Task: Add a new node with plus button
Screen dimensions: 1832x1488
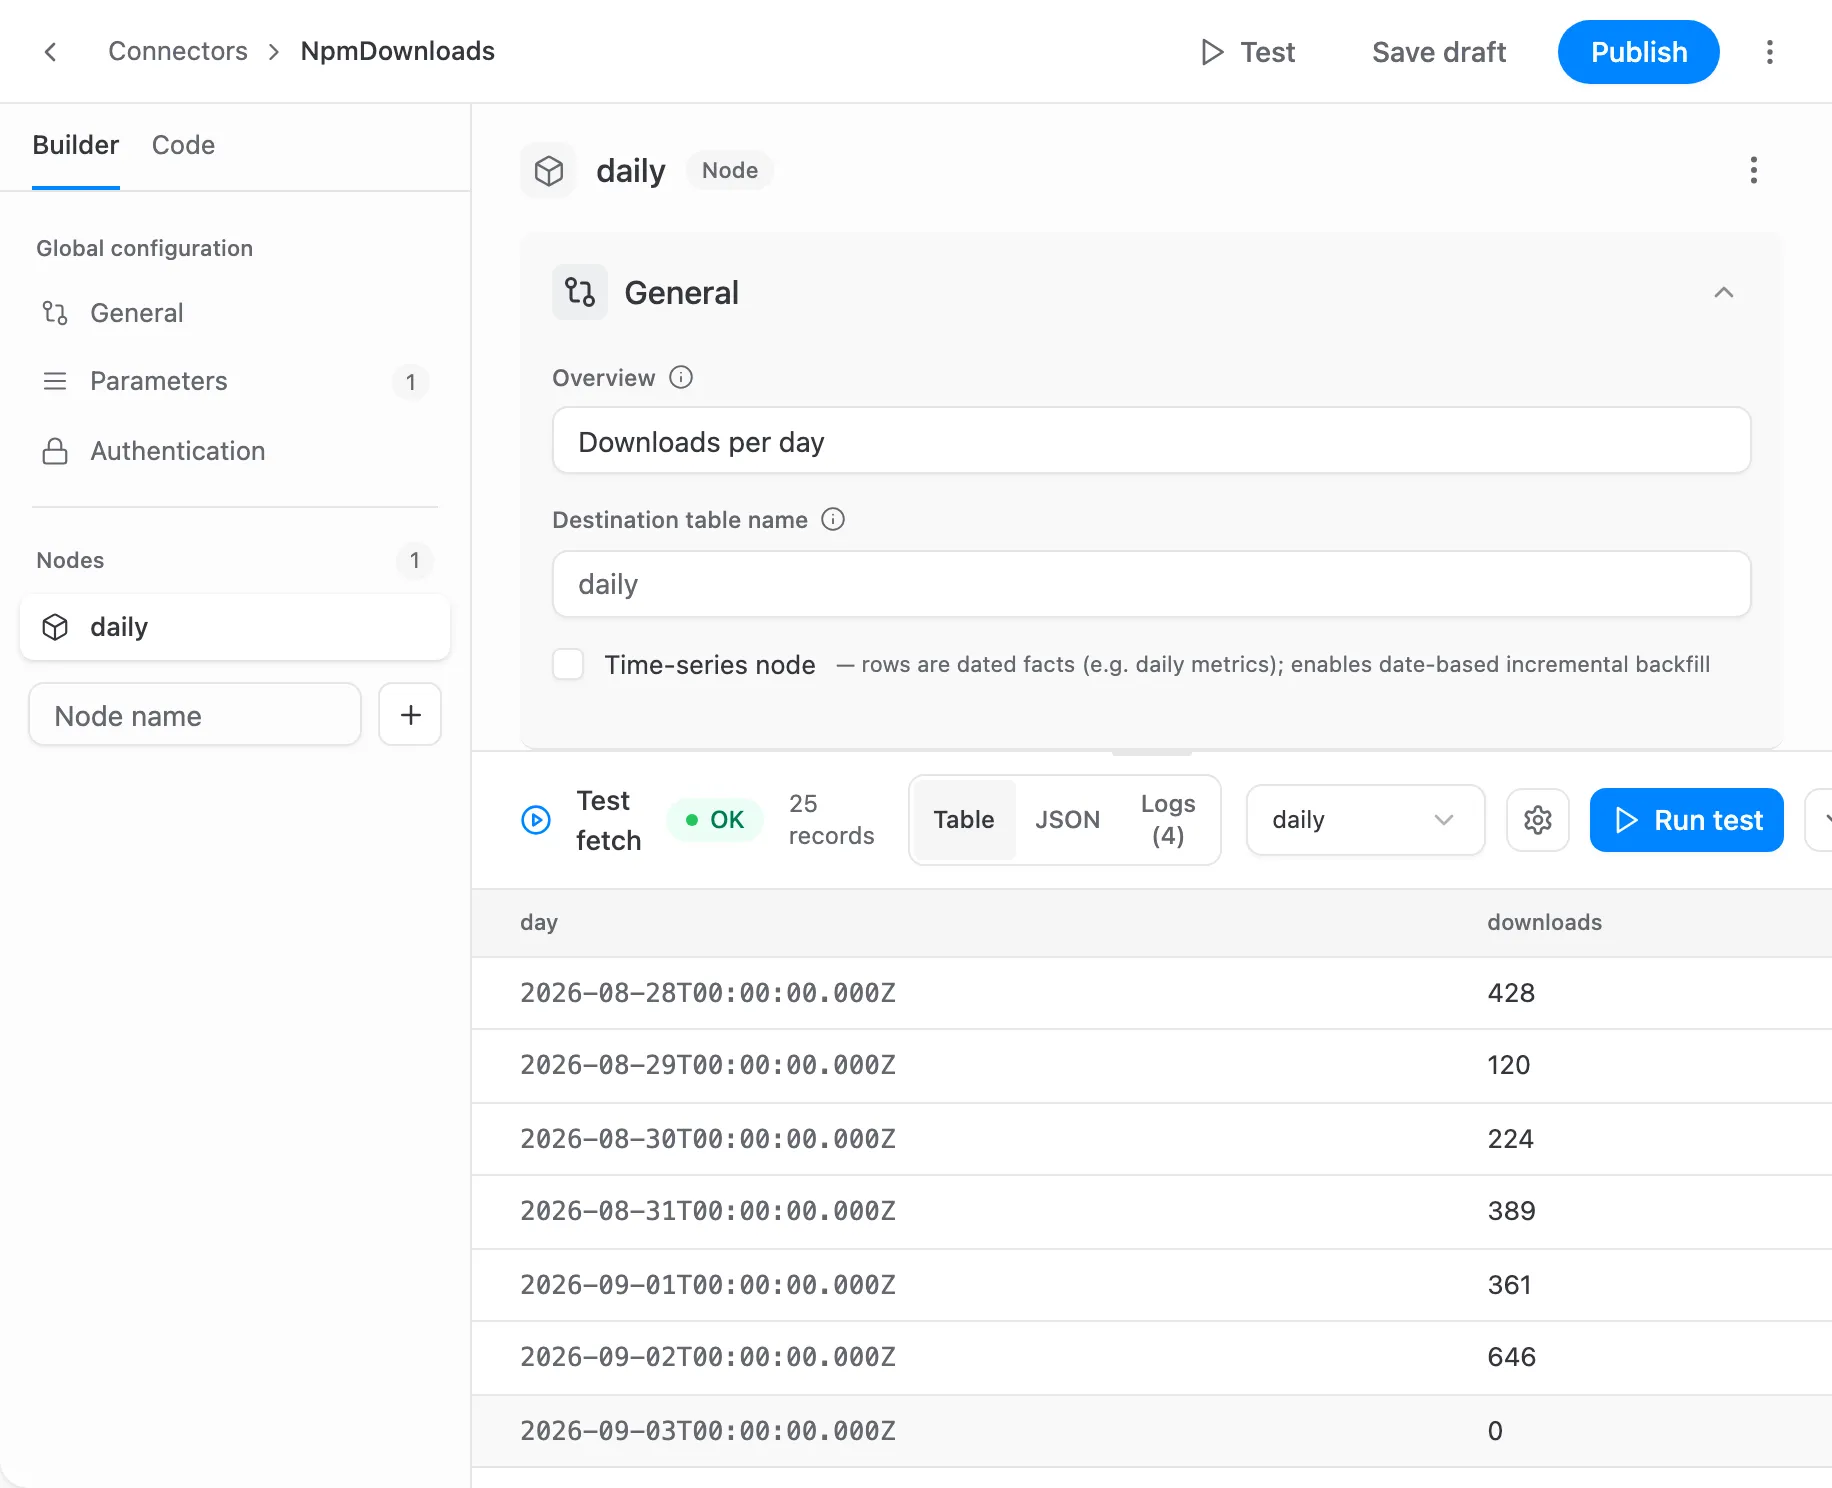Action: pyautogui.click(x=410, y=714)
